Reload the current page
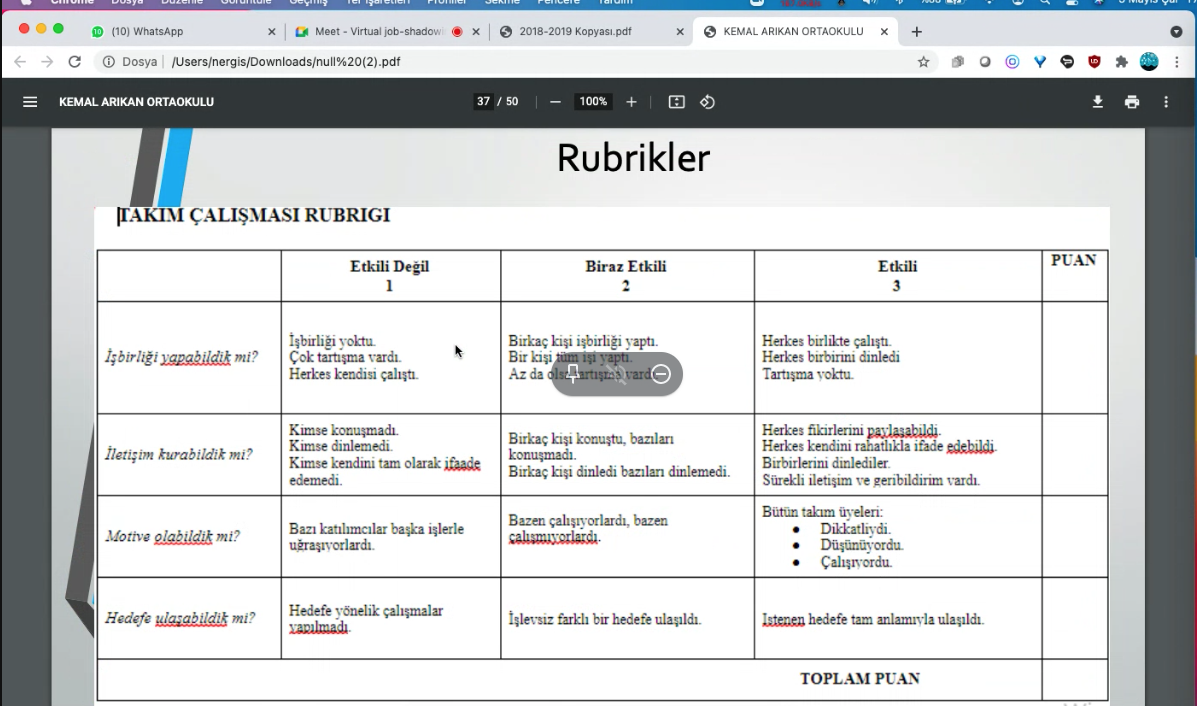Screen dimensions: 1197x706 pos(74,62)
